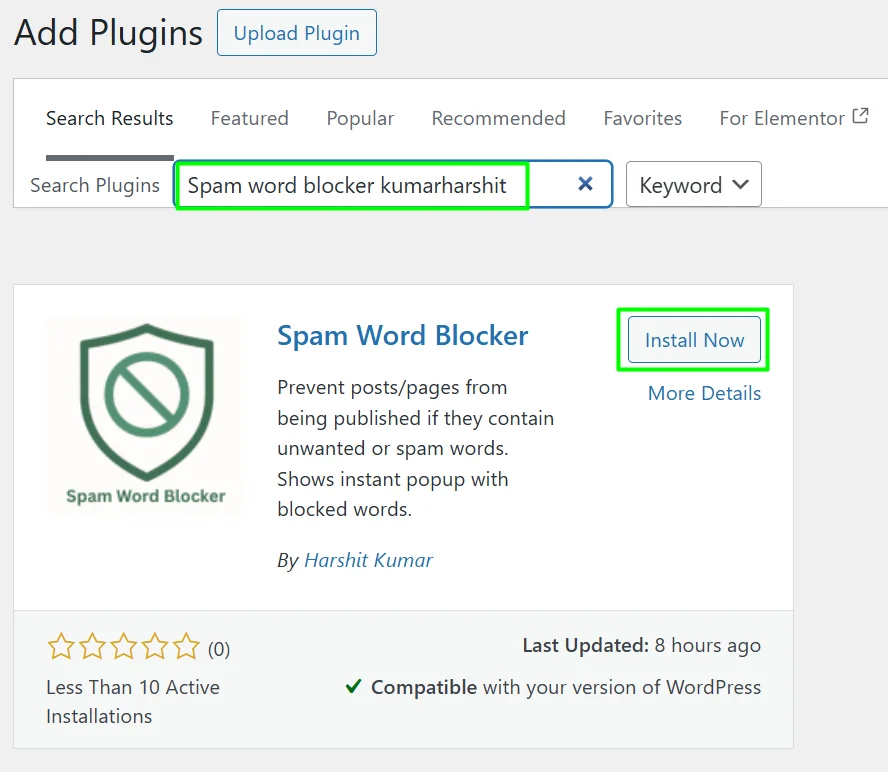Open the Popular plugins tab

point(360,118)
